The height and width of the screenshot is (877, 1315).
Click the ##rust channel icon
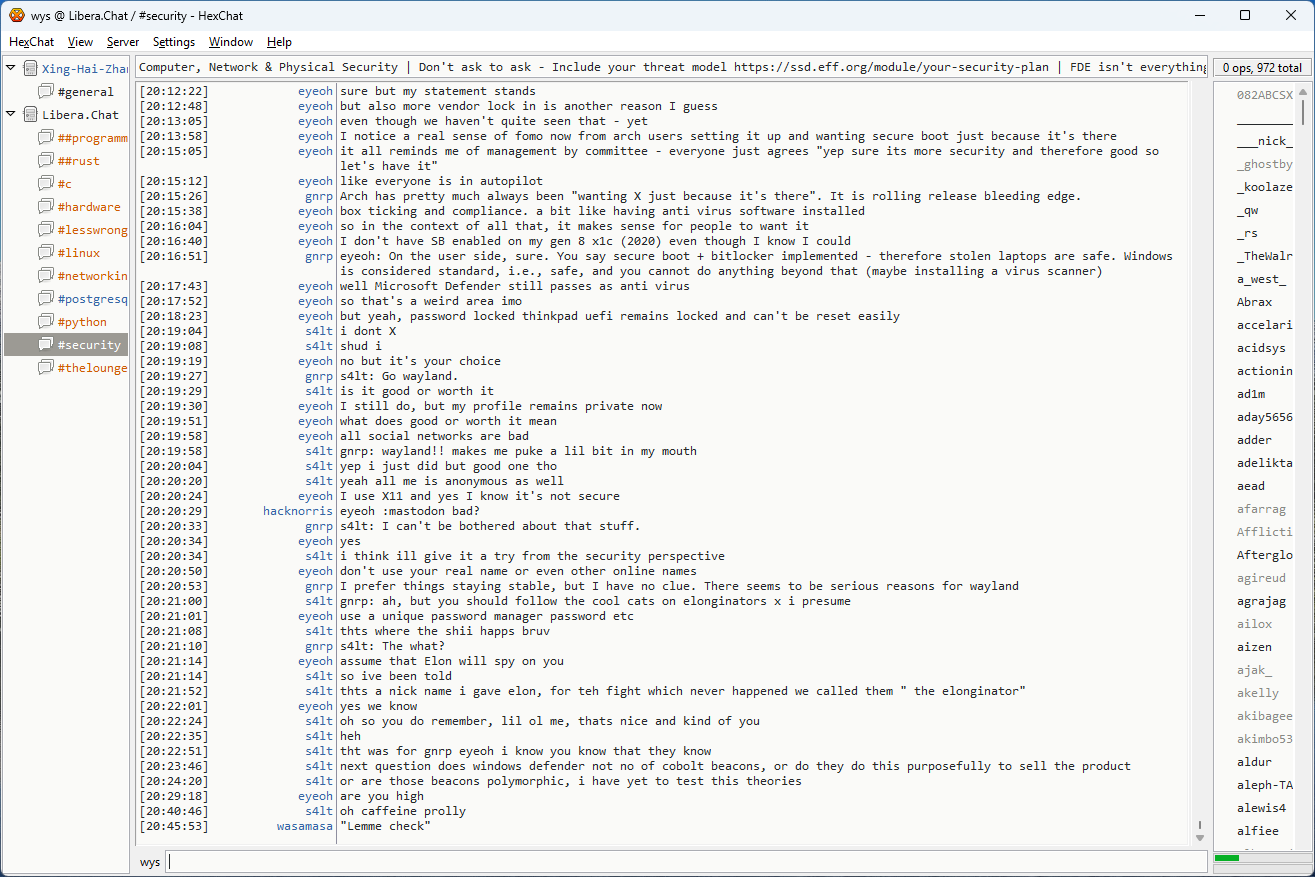[x=46, y=160]
